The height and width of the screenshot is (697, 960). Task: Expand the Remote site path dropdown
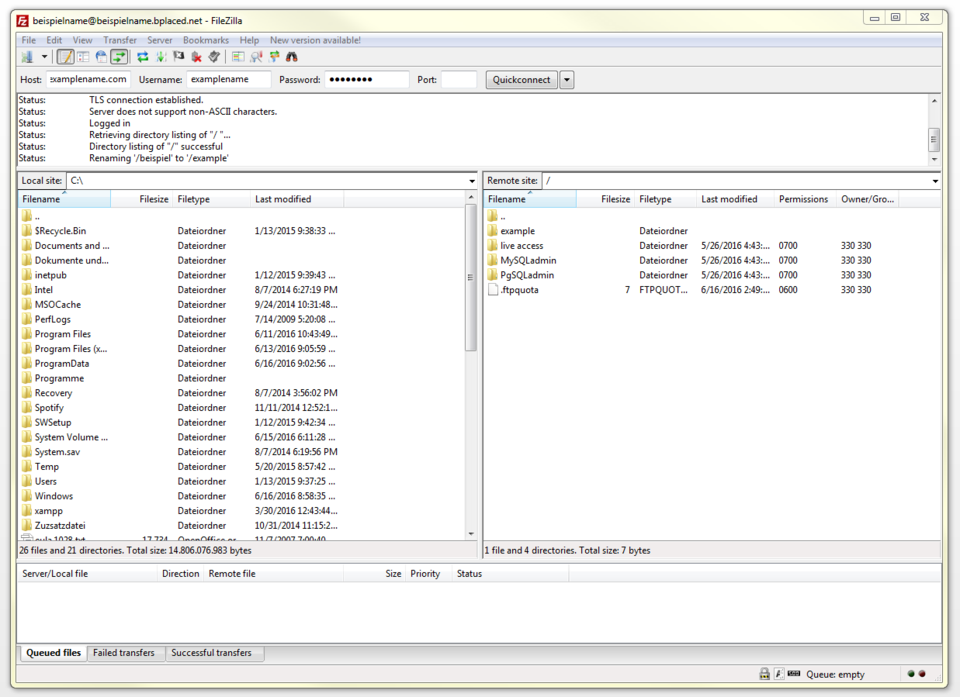pyautogui.click(x=935, y=181)
